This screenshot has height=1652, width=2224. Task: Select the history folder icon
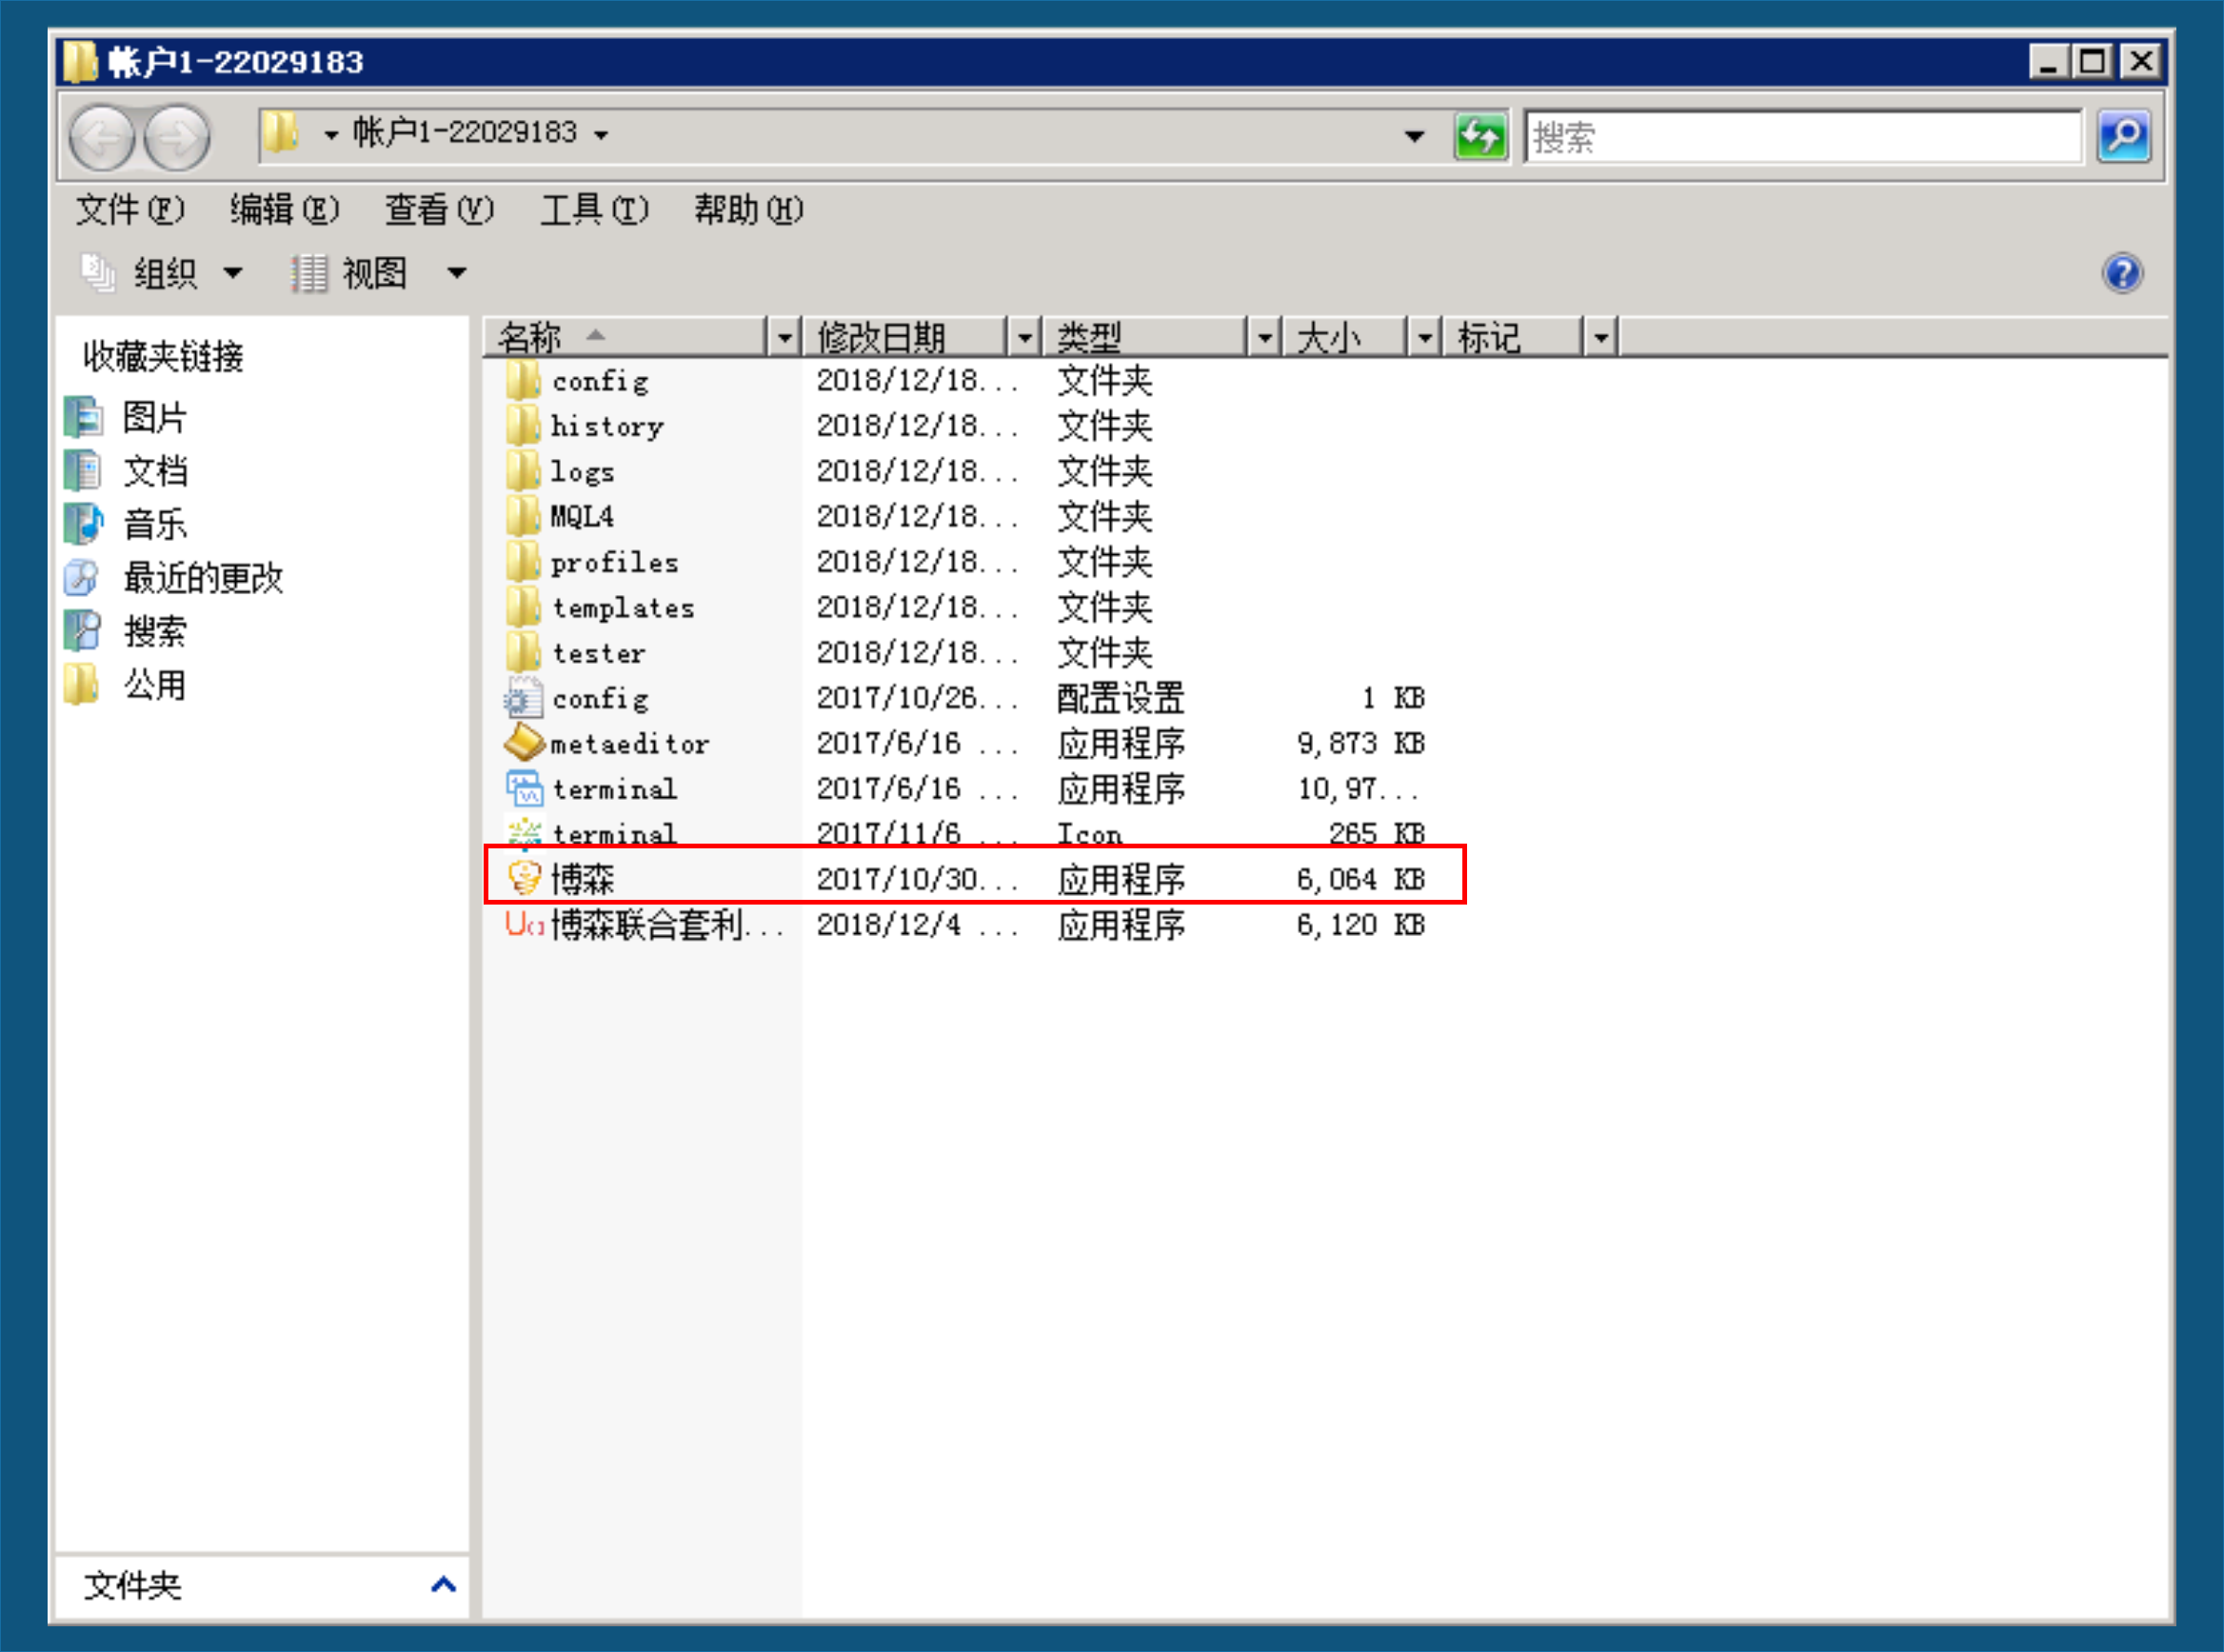(523, 426)
